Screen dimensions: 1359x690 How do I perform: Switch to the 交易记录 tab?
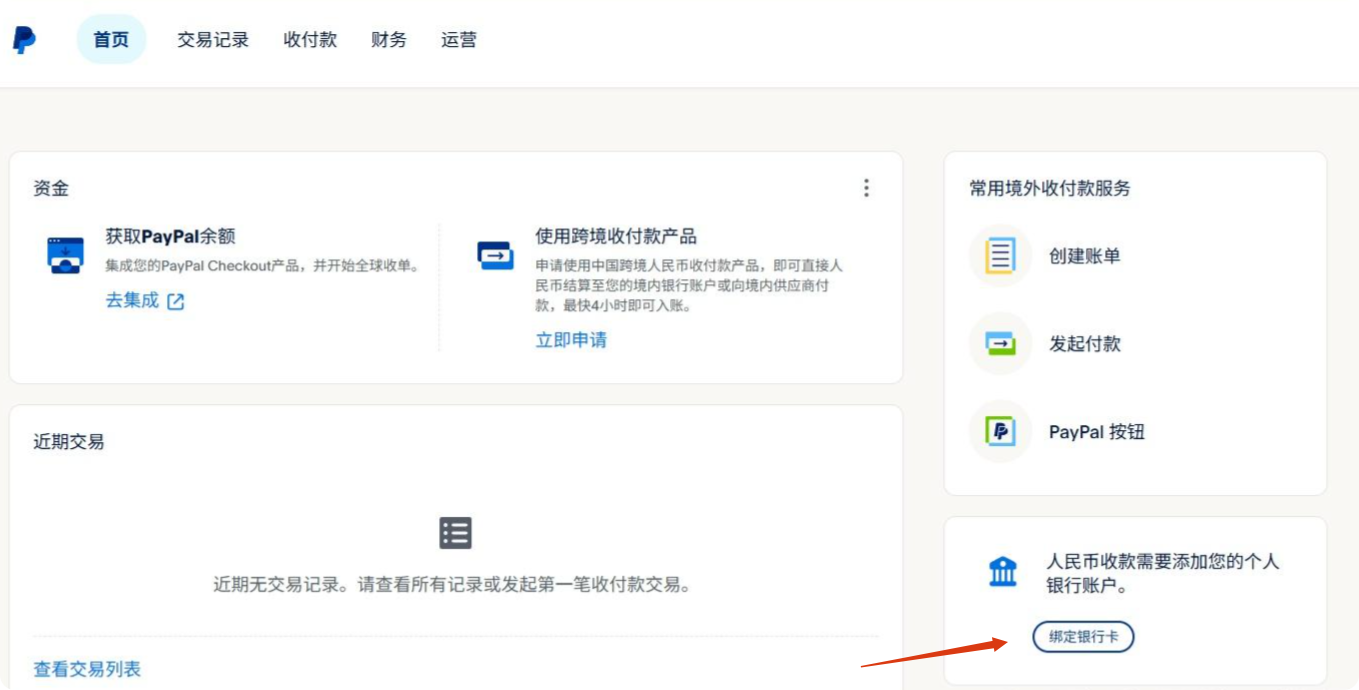coord(211,39)
